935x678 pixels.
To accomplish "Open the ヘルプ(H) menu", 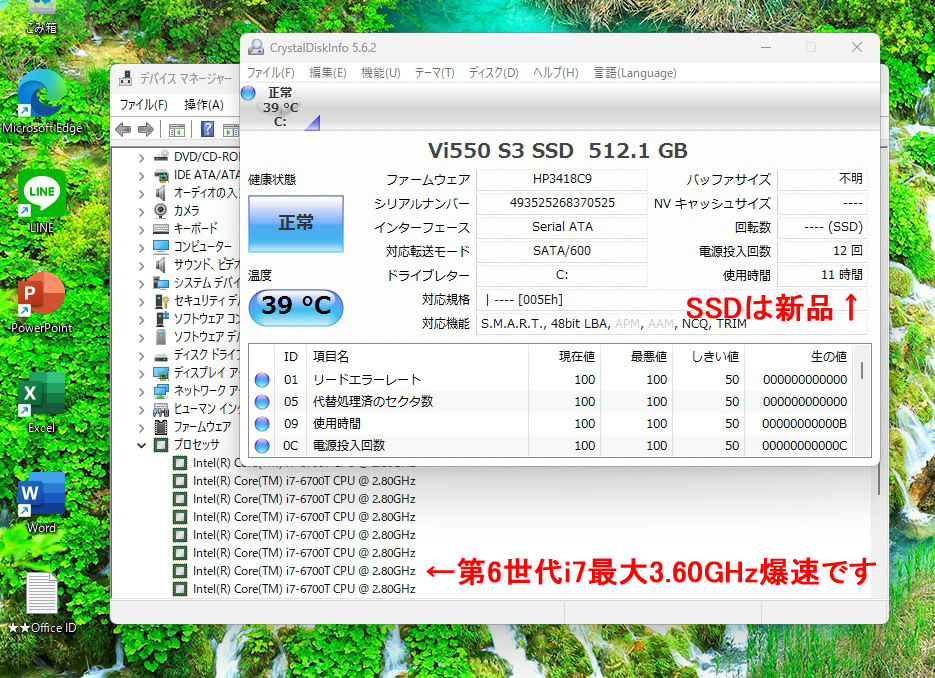I will [x=556, y=73].
